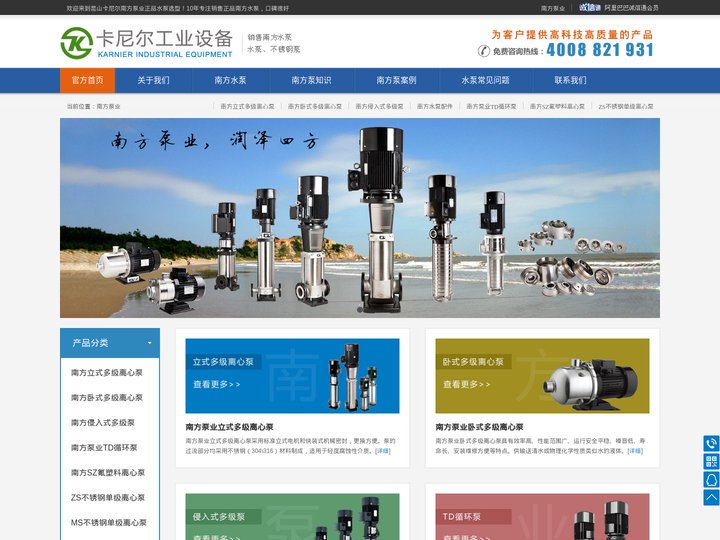Screen dimensions: 720x540
Task: Click title 南方泵业立式多级离心泵
Action: [x=229, y=427]
